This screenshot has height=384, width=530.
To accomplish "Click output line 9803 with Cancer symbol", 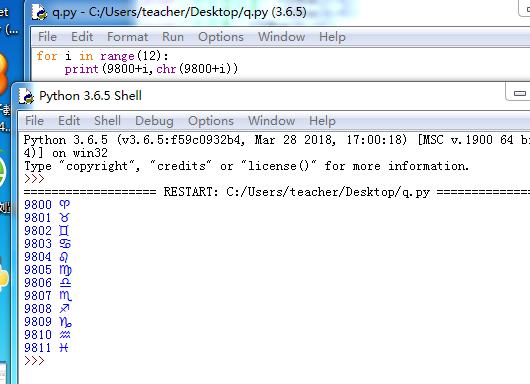I will point(48,244).
